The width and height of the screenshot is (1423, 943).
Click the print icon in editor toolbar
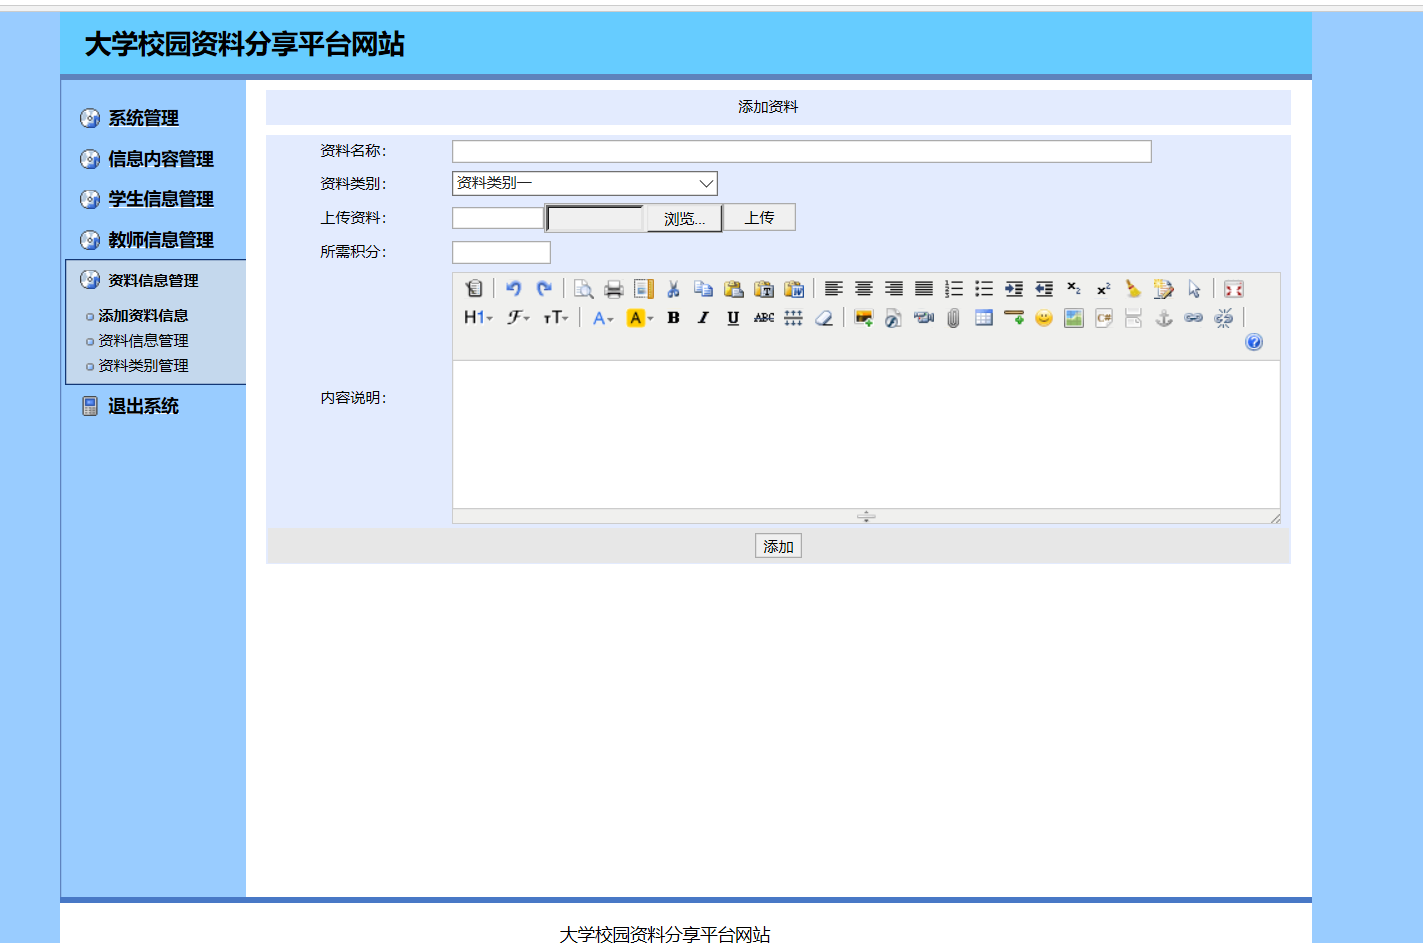pos(614,289)
